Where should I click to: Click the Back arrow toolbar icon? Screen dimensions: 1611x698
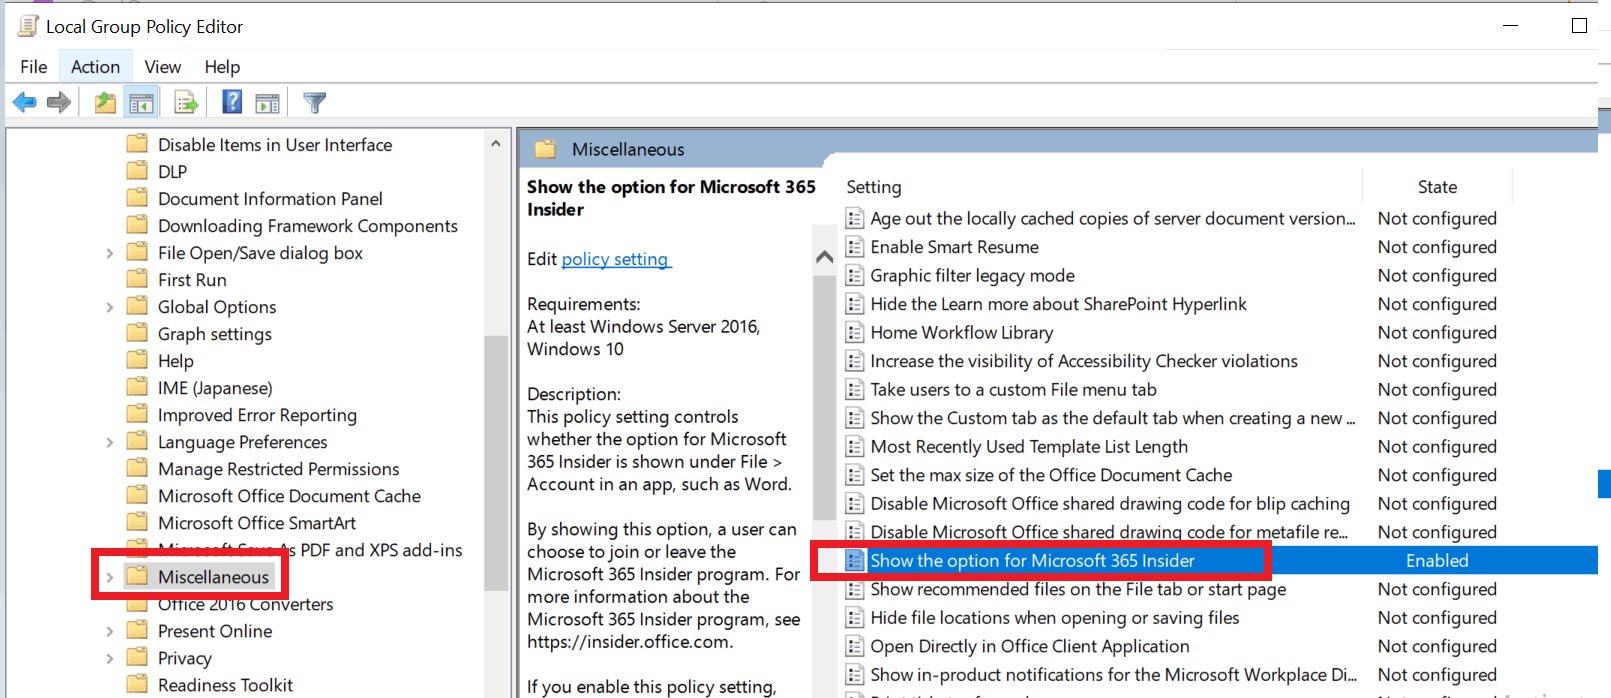(25, 102)
